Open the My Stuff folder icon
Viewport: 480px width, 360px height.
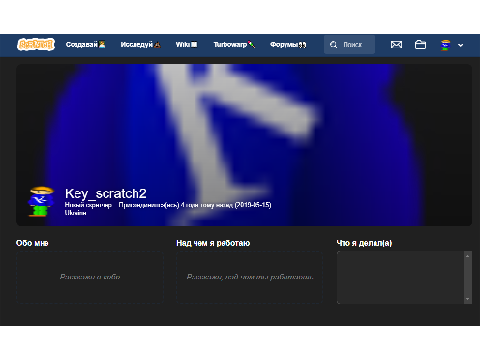coord(420,45)
